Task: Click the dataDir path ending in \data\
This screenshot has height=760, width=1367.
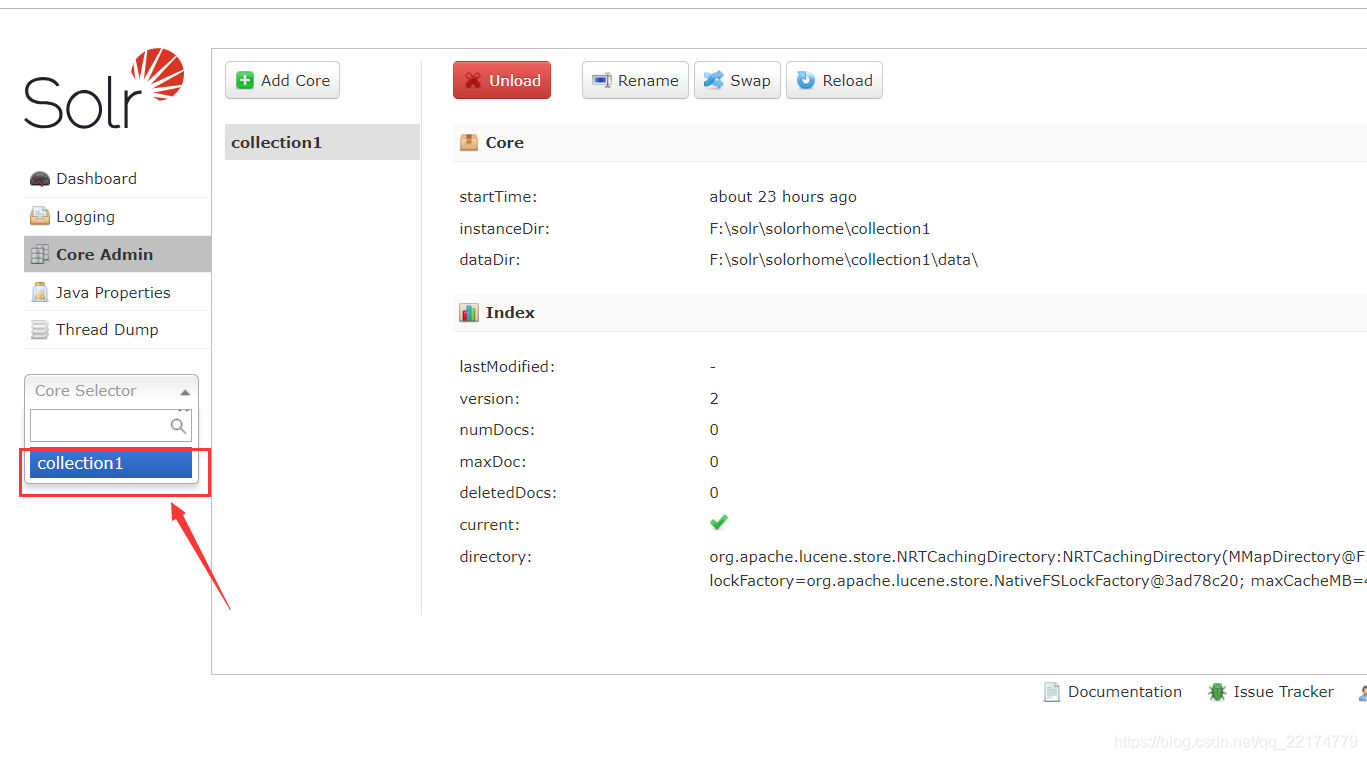Action: click(x=843, y=260)
